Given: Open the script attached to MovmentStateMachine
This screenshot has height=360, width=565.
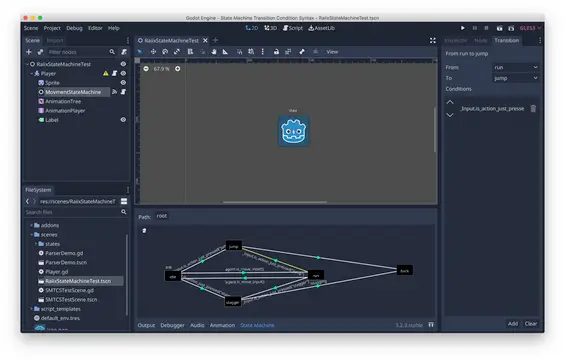Looking at the screenshot, I should [123, 92].
